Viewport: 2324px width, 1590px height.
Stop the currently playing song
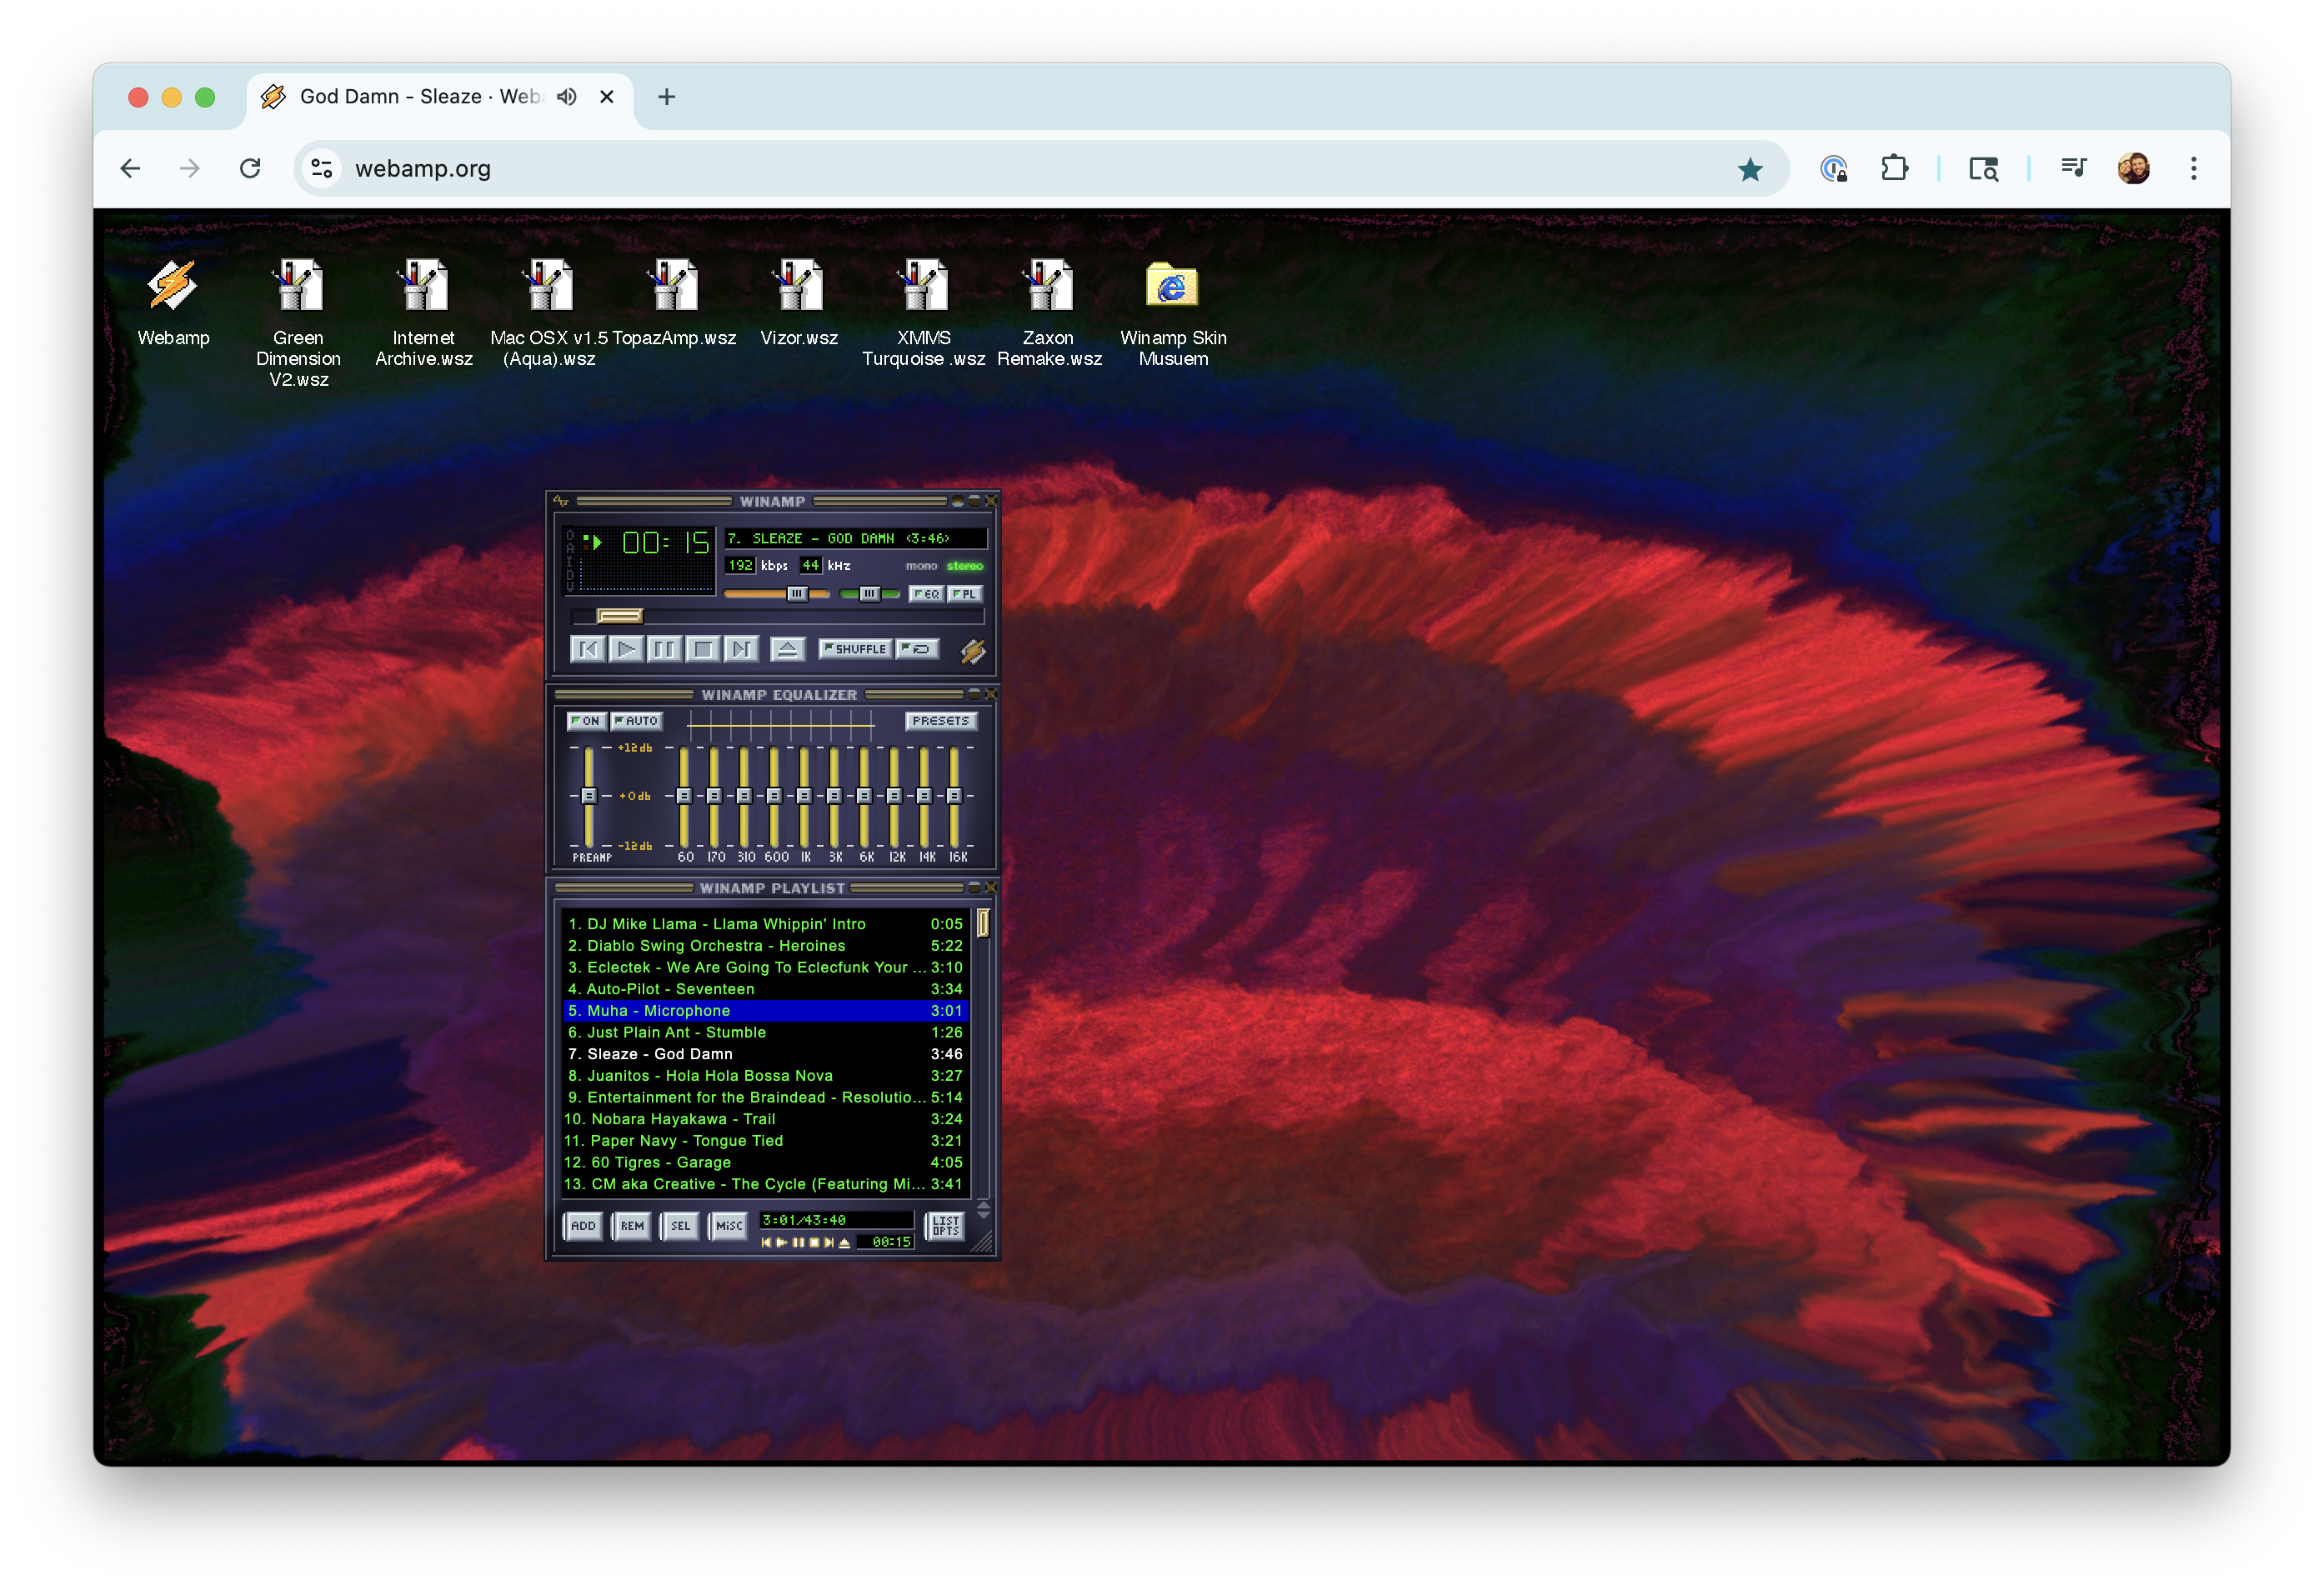(x=703, y=649)
